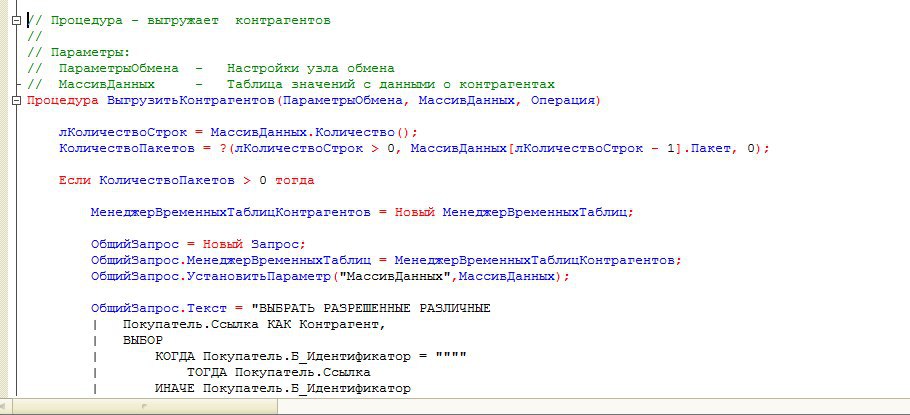Click the red keyword "Если"
910x415 pixels.
pyautogui.click(x=75, y=181)
